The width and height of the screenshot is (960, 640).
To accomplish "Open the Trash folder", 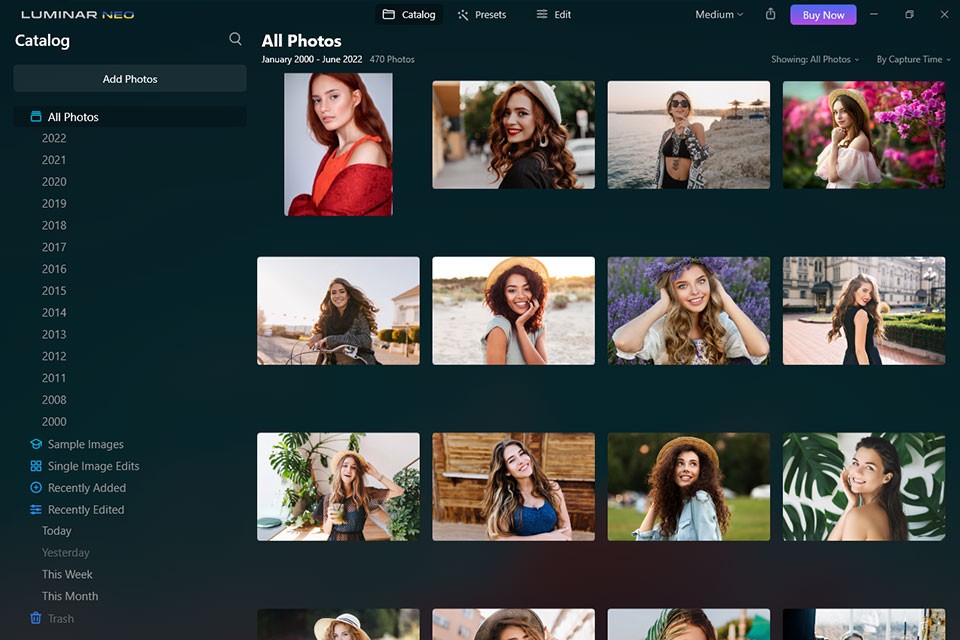I will 61,619.
